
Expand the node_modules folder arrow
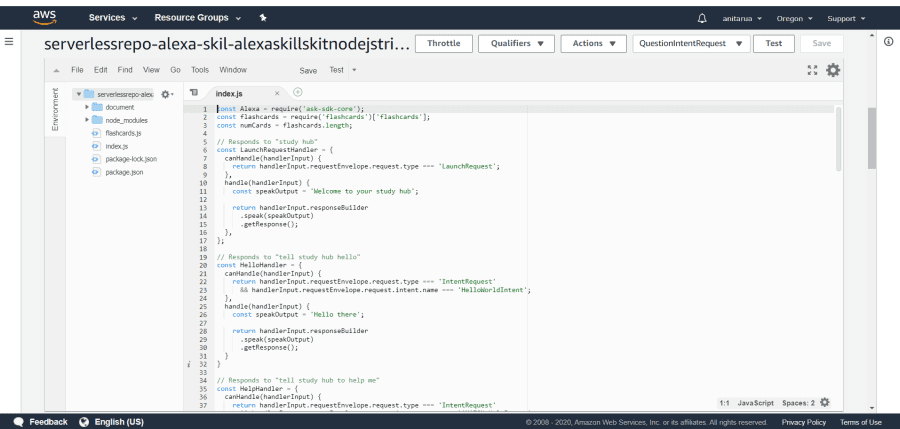coord(87,120)
